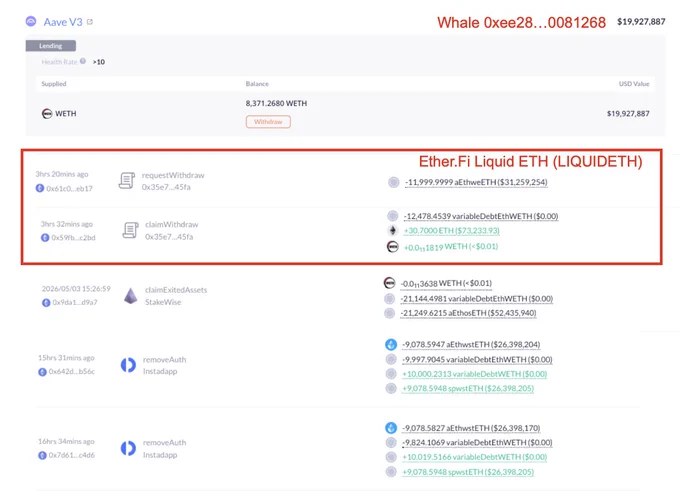Open requestWithdraw contract 0x35e7...45fa
Screen dimensions: 680x502
(166, 187)
